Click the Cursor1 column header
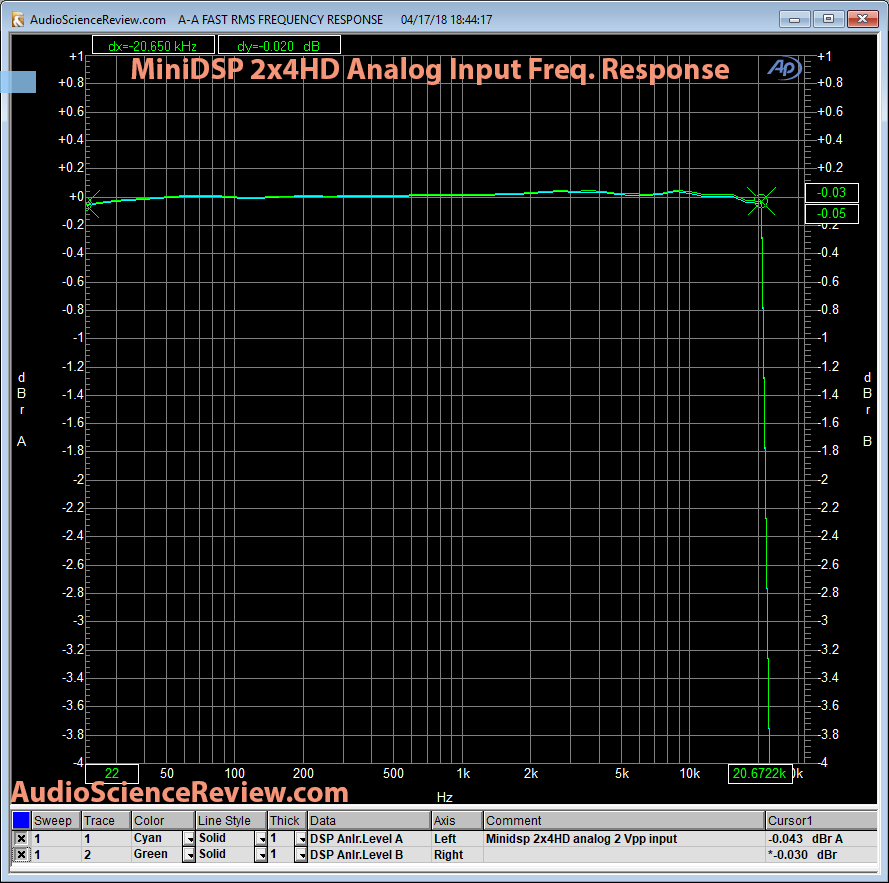The image size is (889, 883). pyautogui.click(x=822, y=821)
